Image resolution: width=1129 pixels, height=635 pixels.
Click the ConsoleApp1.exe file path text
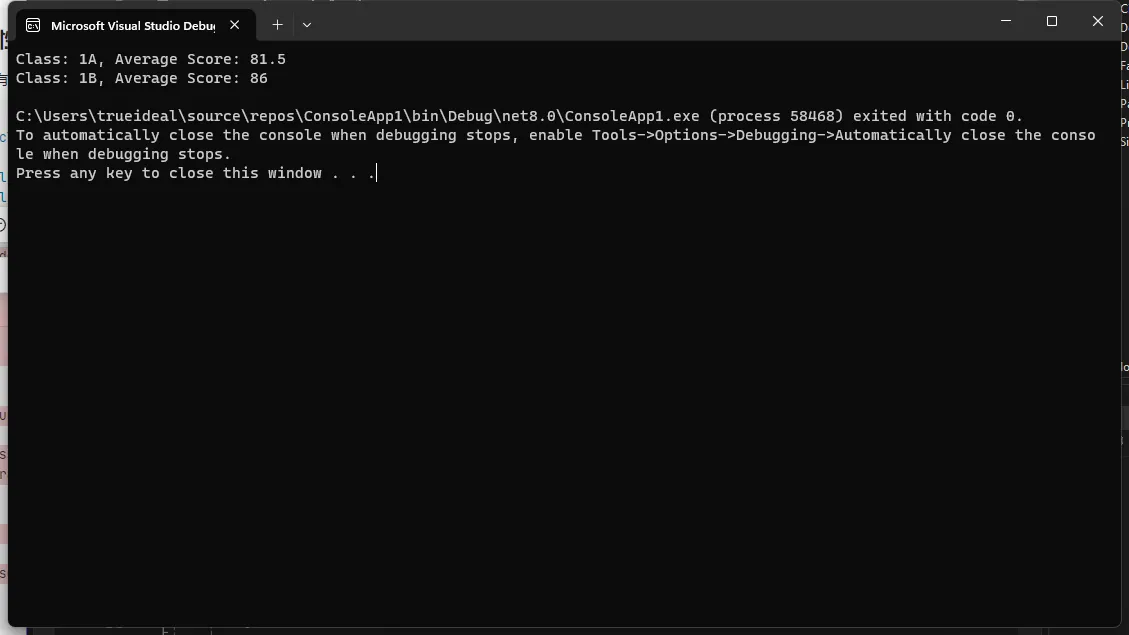(358, 116)
